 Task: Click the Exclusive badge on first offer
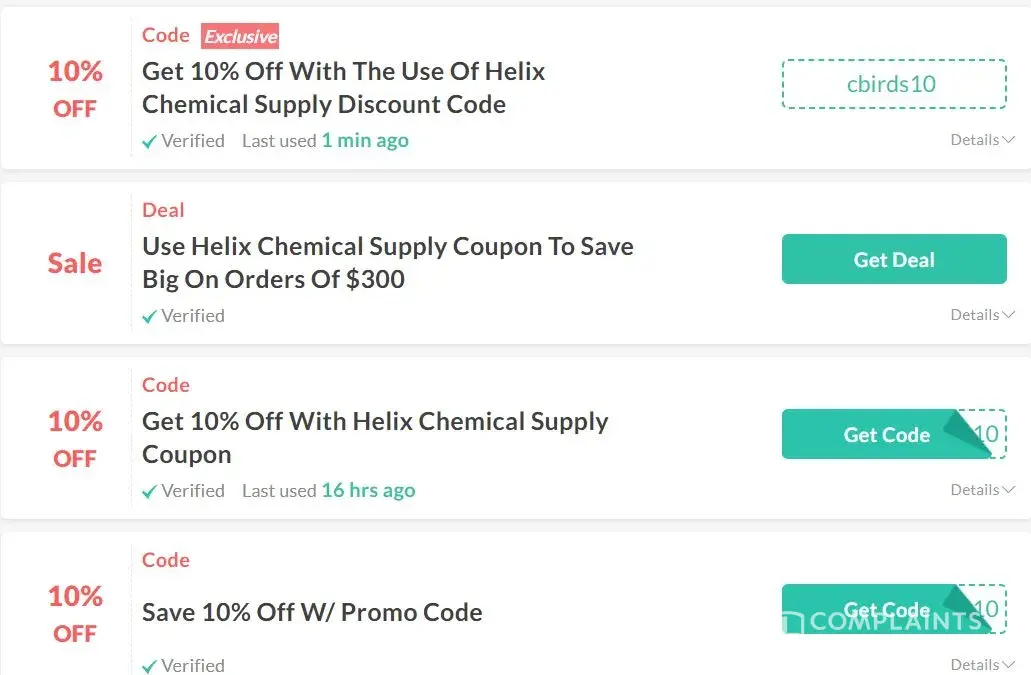point(240,37)
